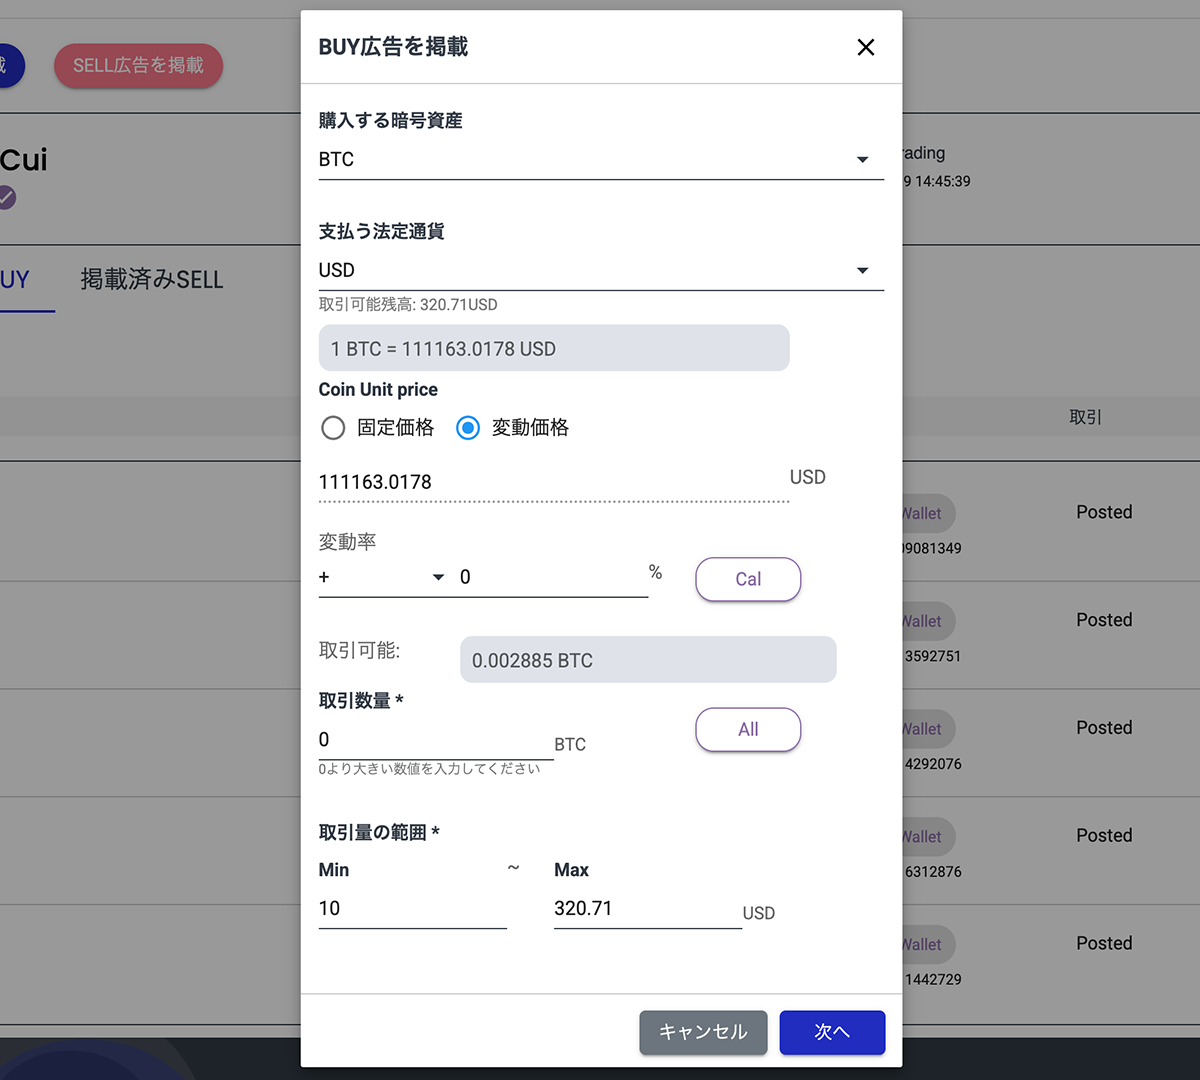Click the coin unit price 111163.0178 field
Viewport: 1200px width, 1080px height.
tap(552, 482)
